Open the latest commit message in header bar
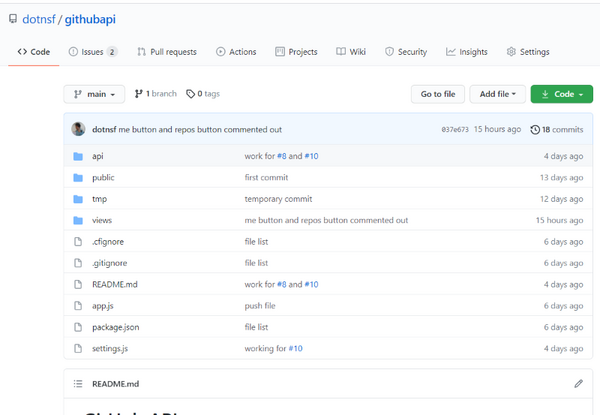600x415 pixels. [x=200, y=130]
